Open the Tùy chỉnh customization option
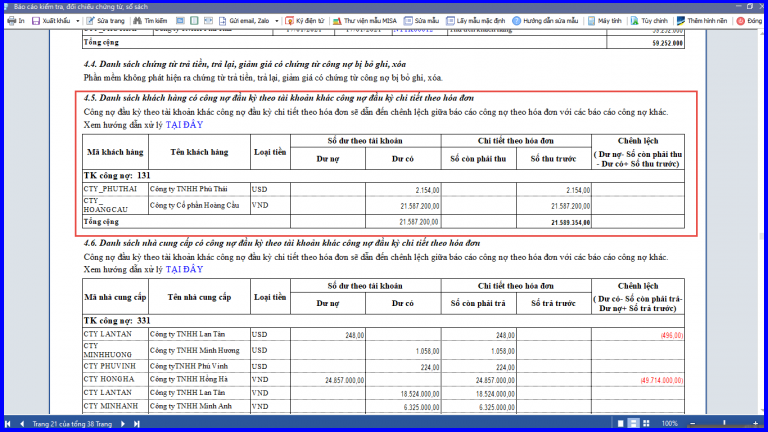This screenshot has width=768, height=432. coord(649,21)
